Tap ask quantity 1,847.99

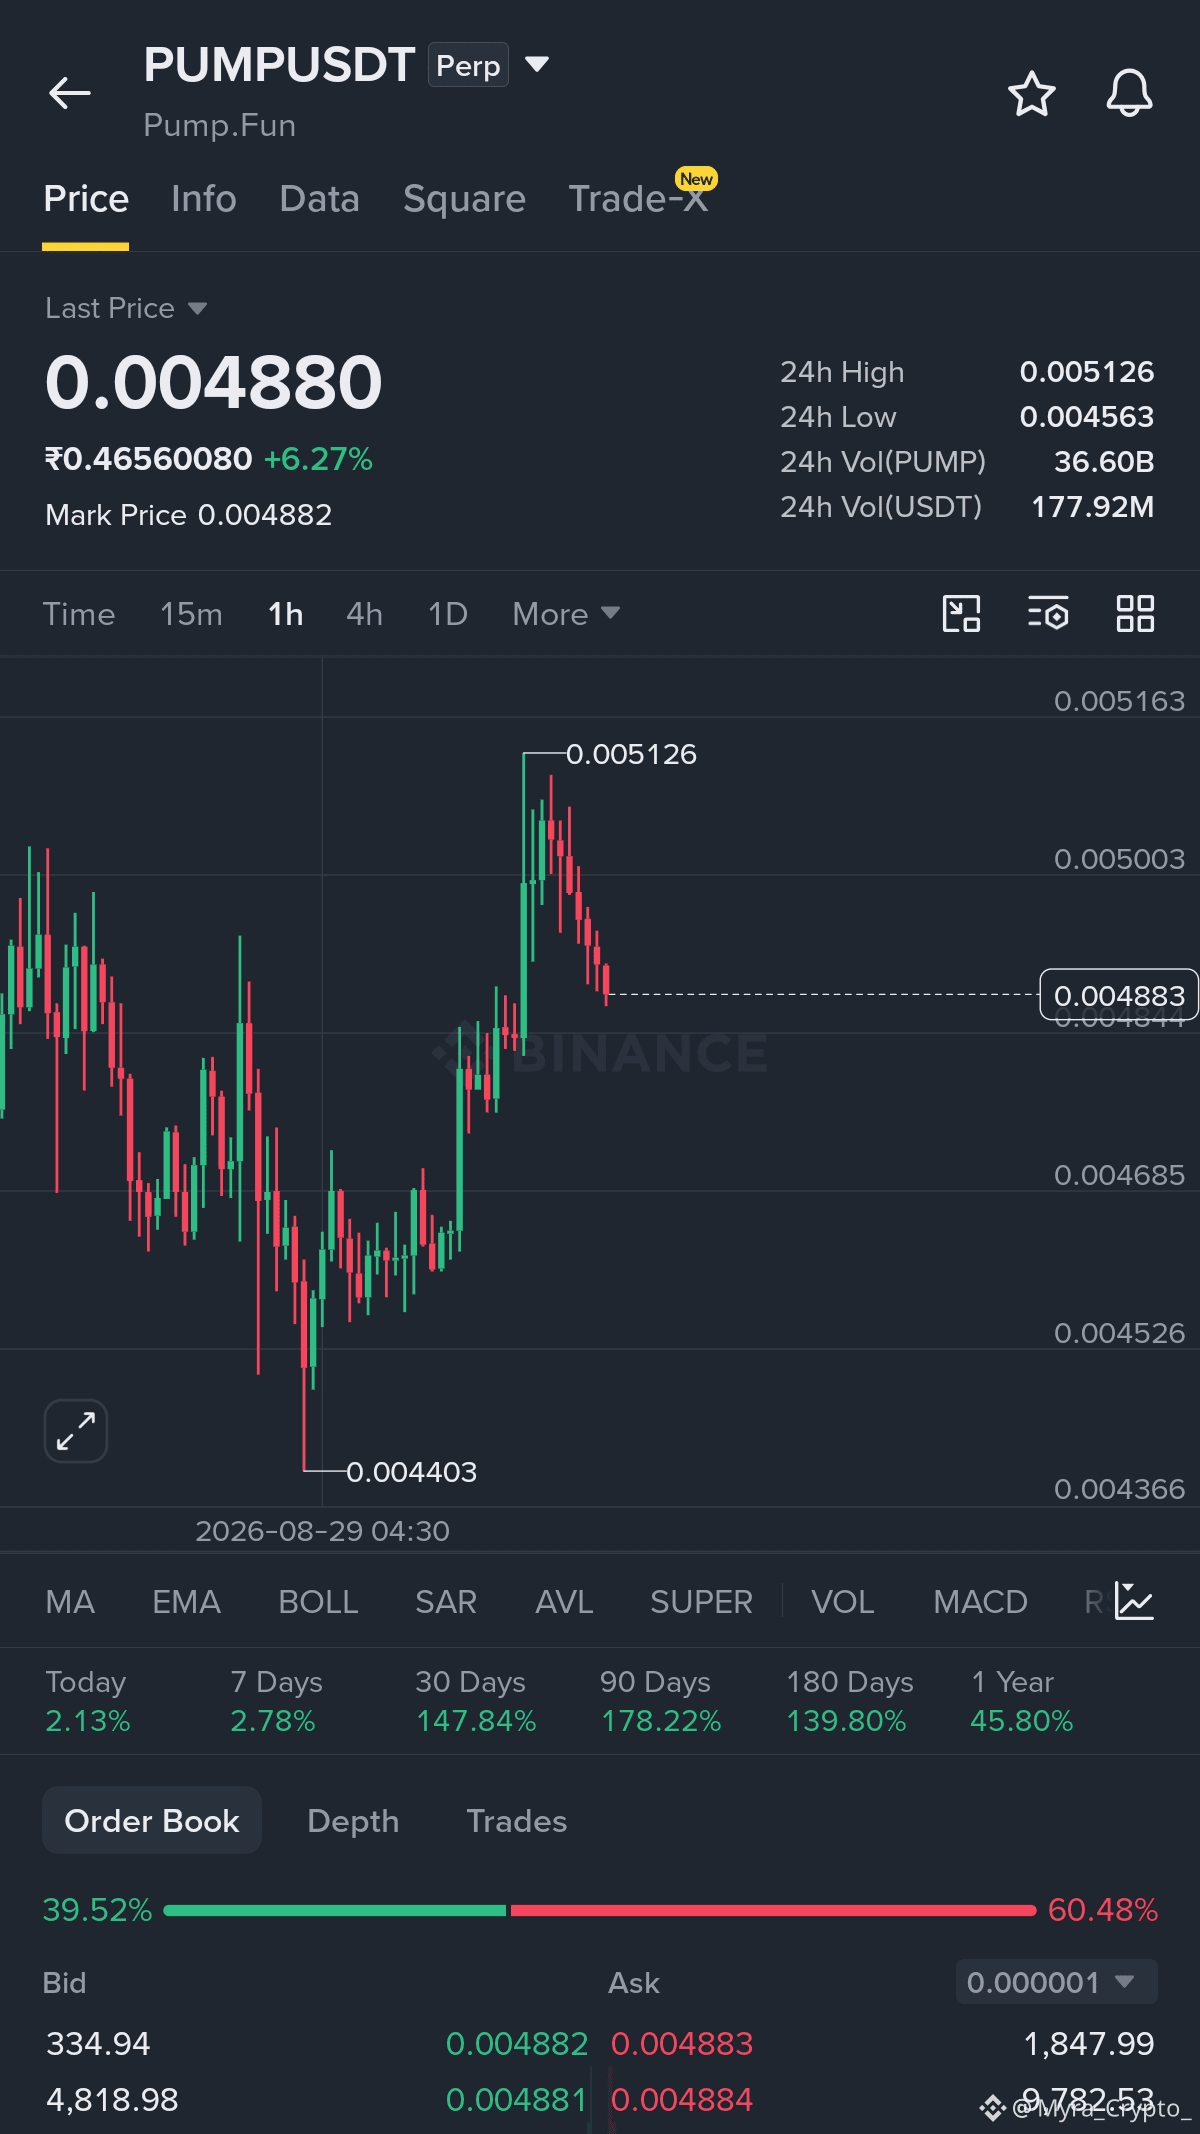click(1089, 2044)
